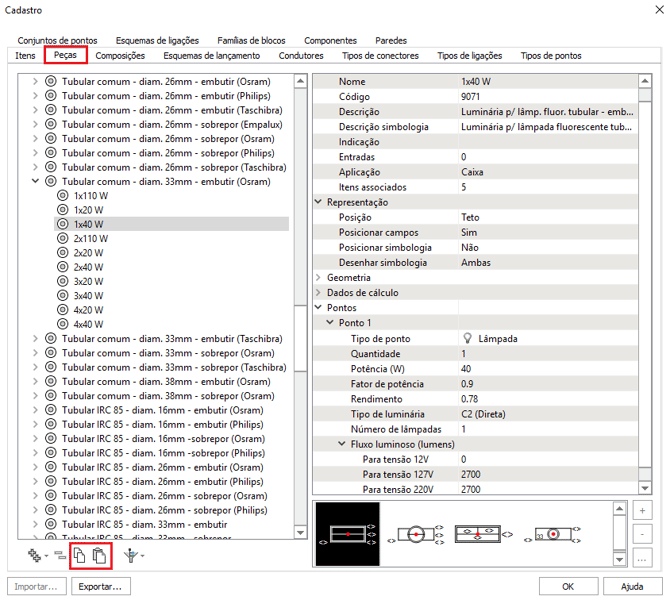This screenshot has height=600, width=670.
Task: Click the ellipsis button beside the symbol thumbnails
Action: click(641, 559)
